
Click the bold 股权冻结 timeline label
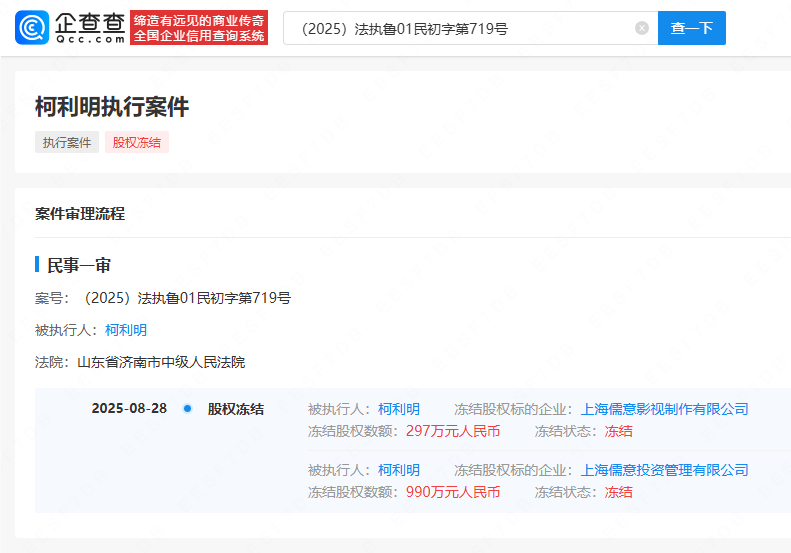tap(236, 409)
